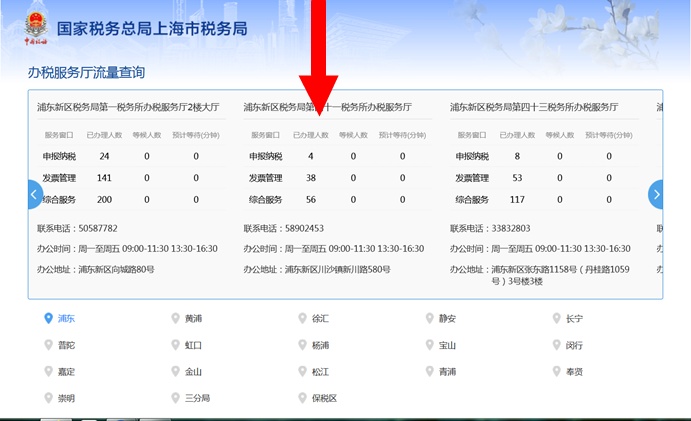Select the 杨浦 district

(x=320, y=345)
